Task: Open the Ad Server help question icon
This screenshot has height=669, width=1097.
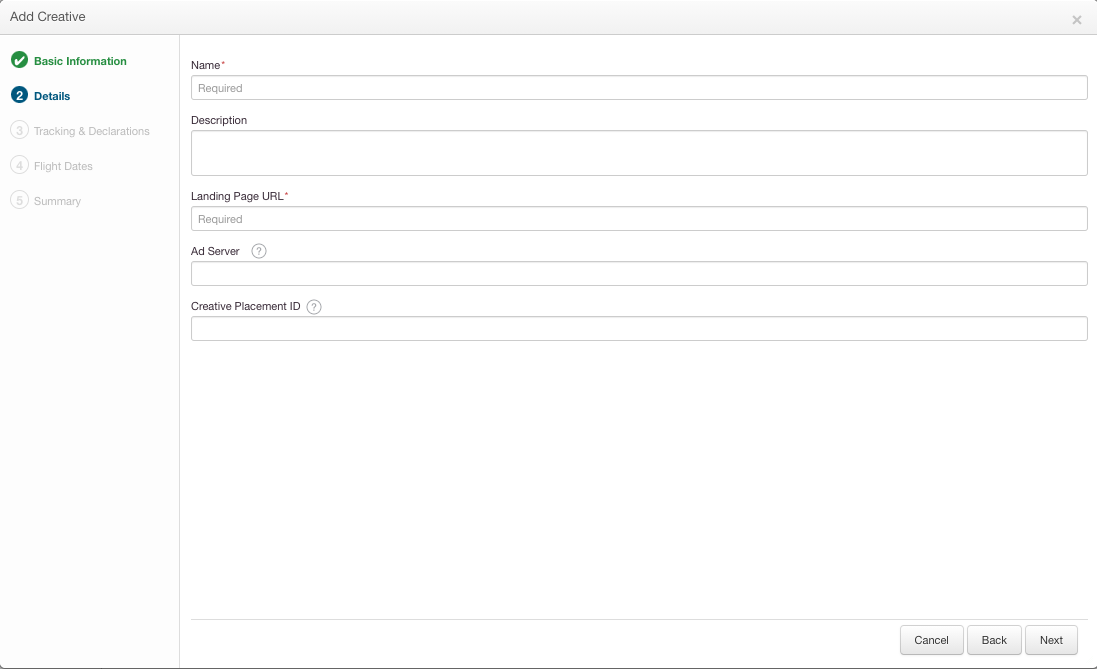Action: tap(259, 252)
